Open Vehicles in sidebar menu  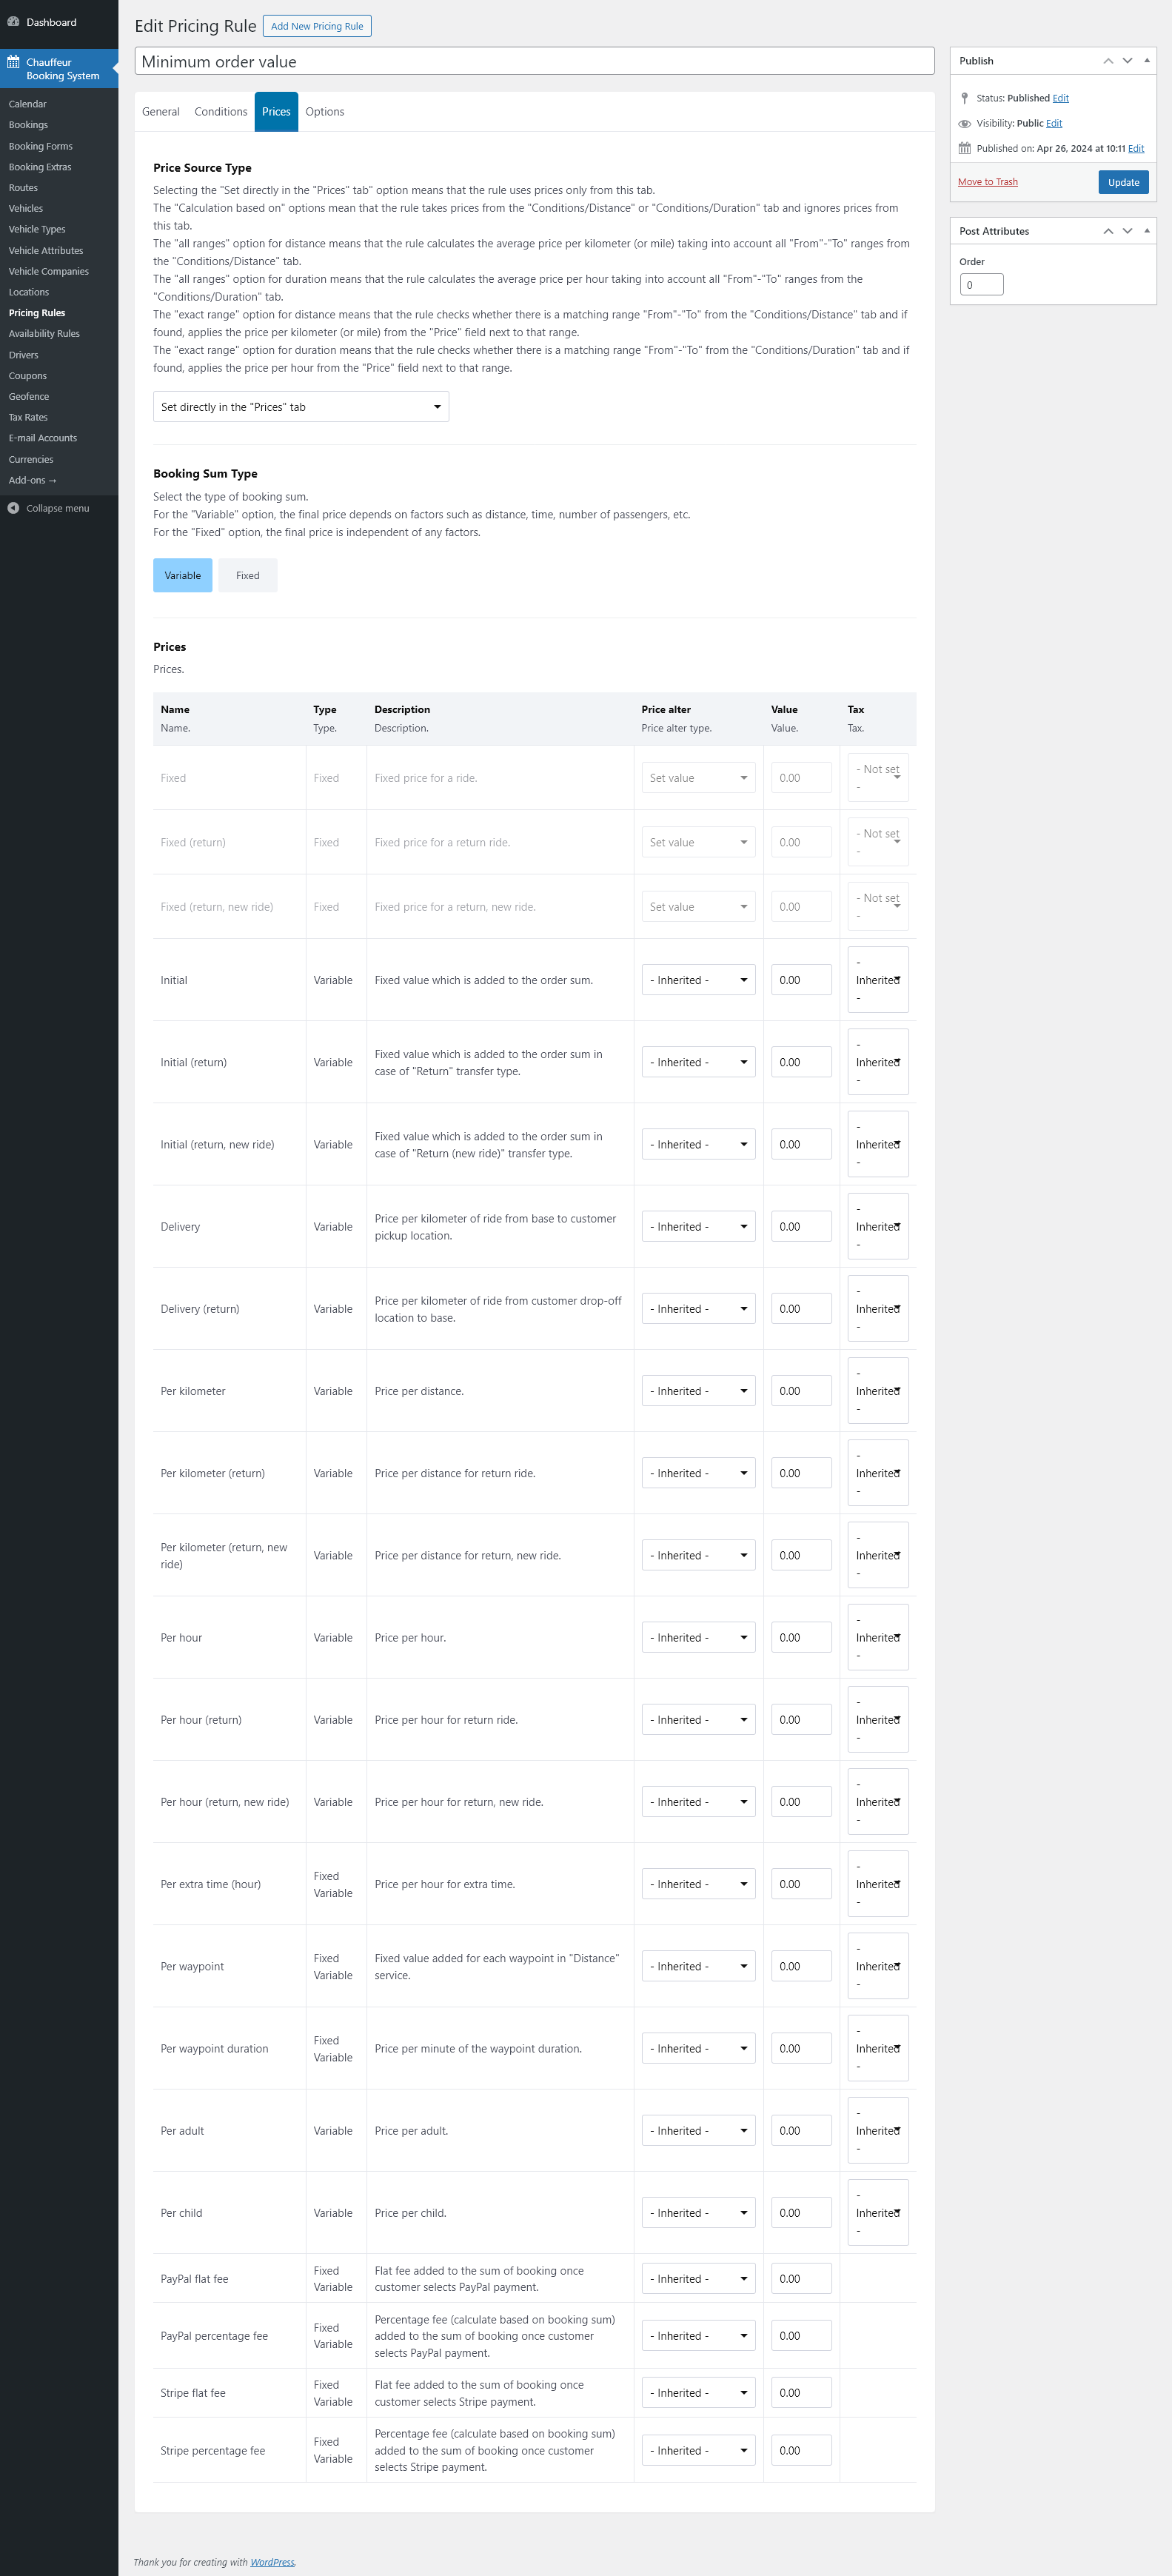point(26,208)
